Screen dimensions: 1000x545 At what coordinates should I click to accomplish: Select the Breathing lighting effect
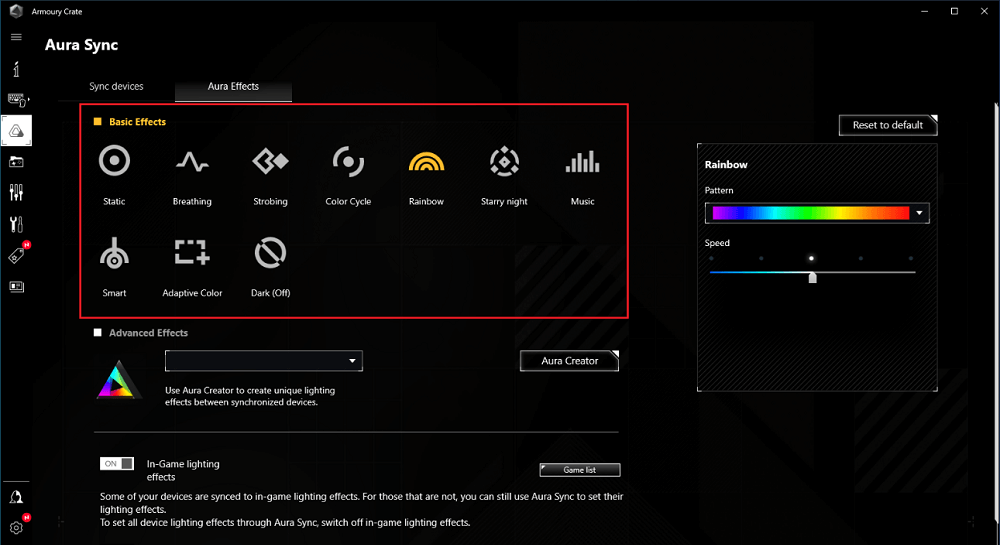coord(192,162)
